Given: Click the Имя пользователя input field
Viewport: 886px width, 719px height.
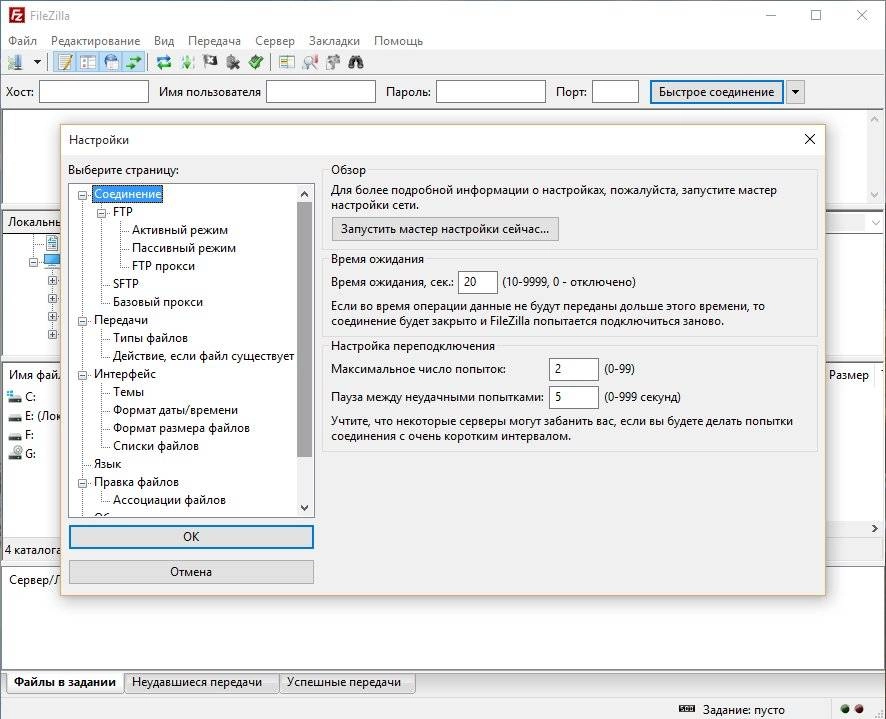Looking at the screenshot, I should 321,92.
